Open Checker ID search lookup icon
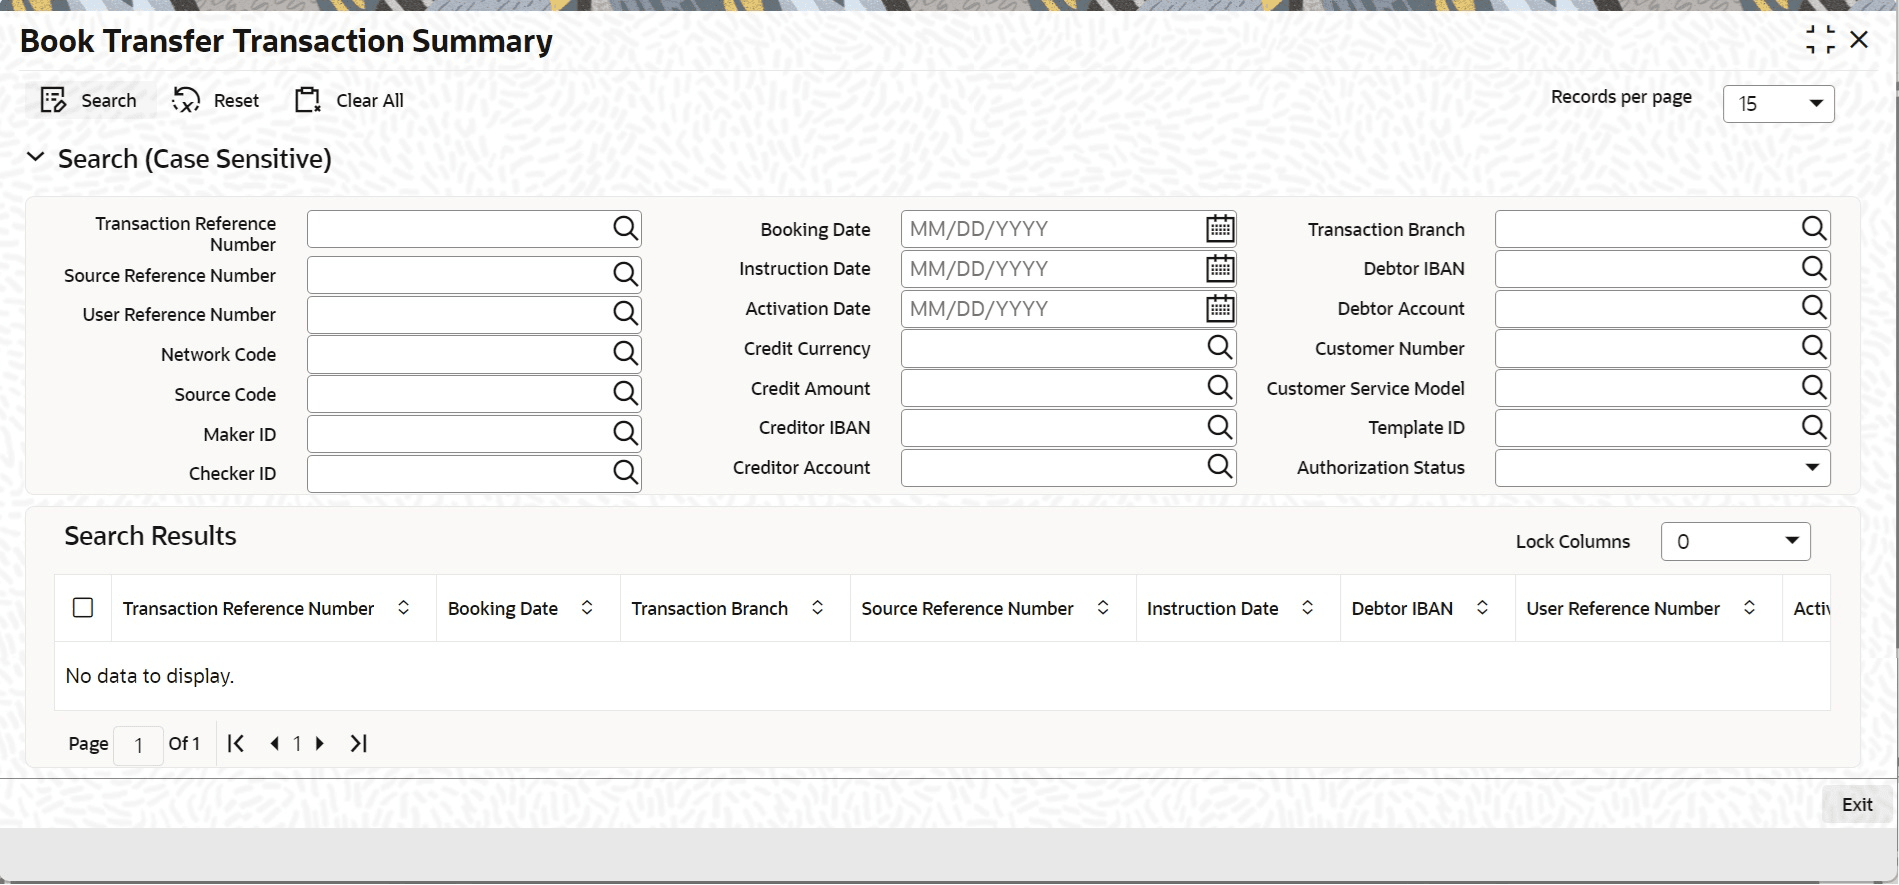1899x885 pixels. (625, 472)
